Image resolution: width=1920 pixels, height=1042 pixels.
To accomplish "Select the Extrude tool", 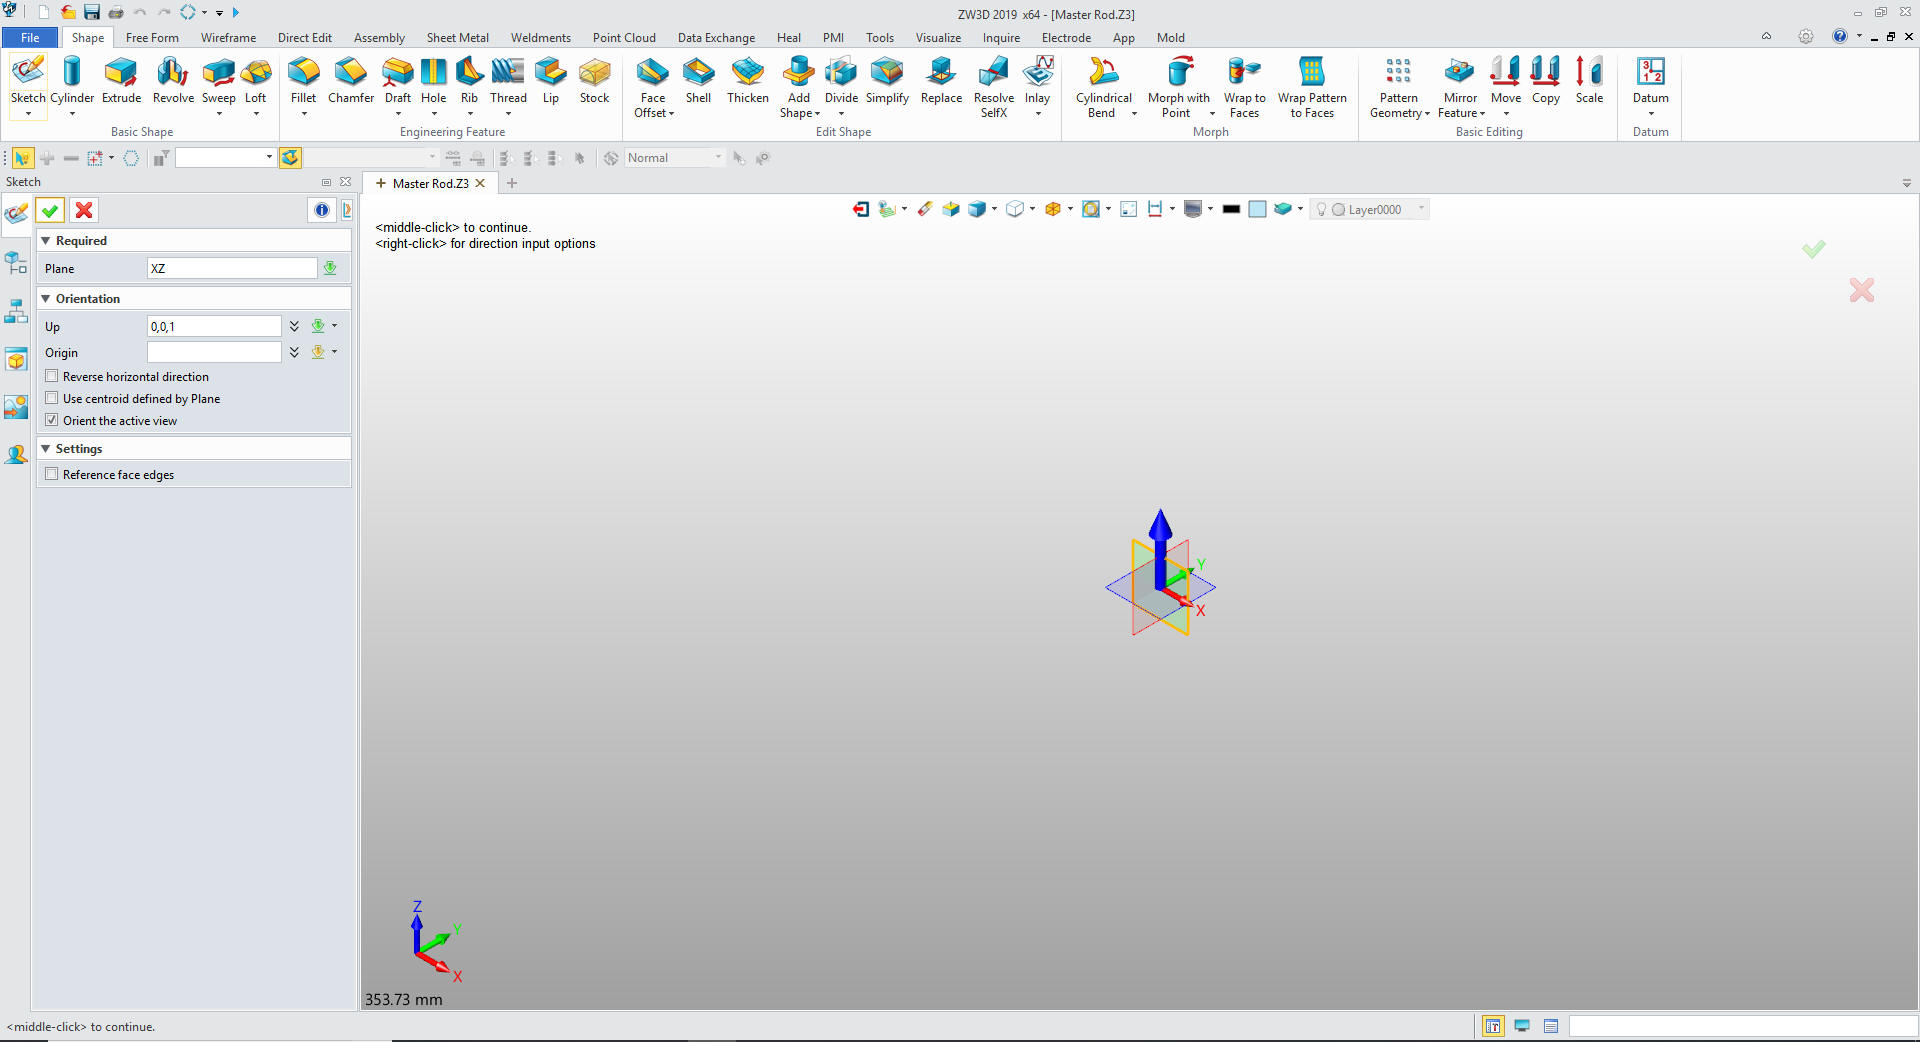I will (121, 81).
